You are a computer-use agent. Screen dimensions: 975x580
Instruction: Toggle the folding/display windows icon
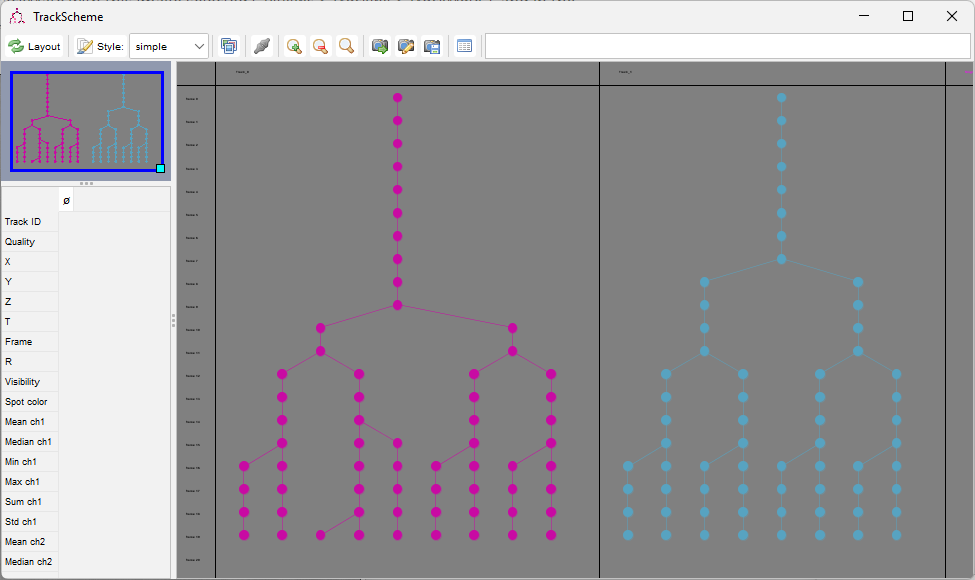tap(229, 47)
